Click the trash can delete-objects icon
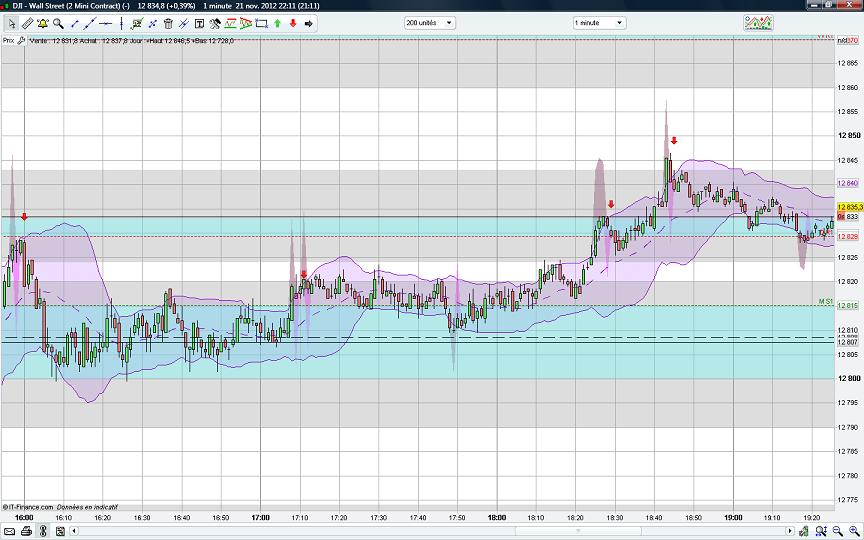864x540 pixels. pyautogui.click(x=168, y=23)
